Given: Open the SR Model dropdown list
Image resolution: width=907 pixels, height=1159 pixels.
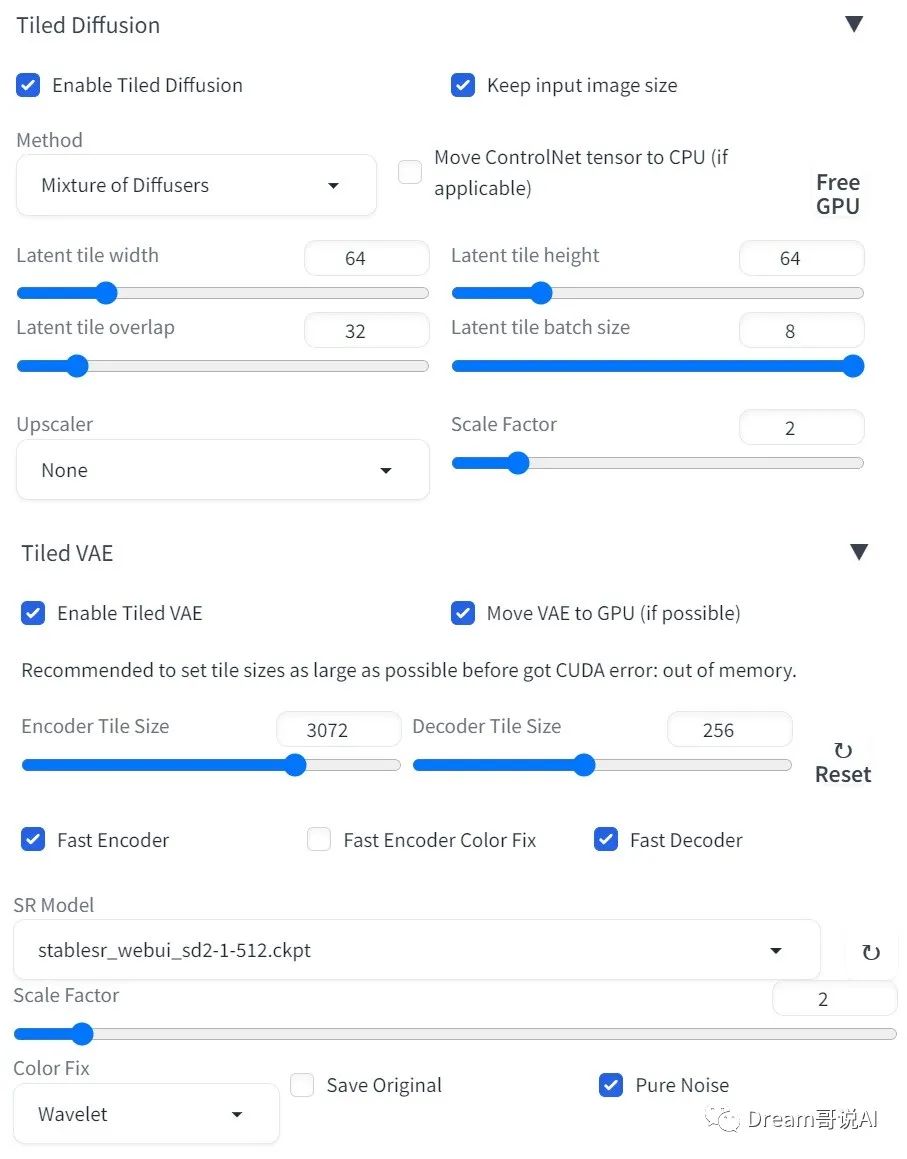Looking at the screenshot, I should tap(417, 951).
